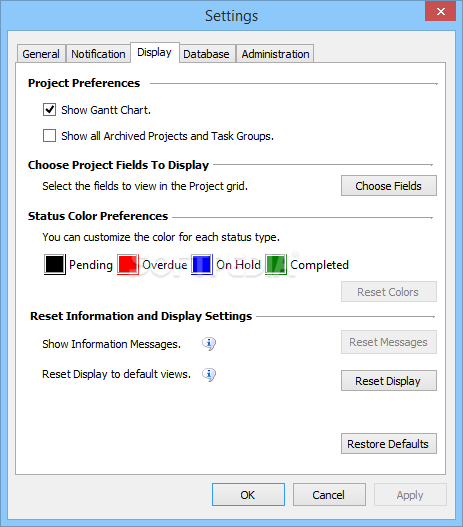The image size is (463, 527).
Task: Click the Apply button
Action: coord(410,495)
